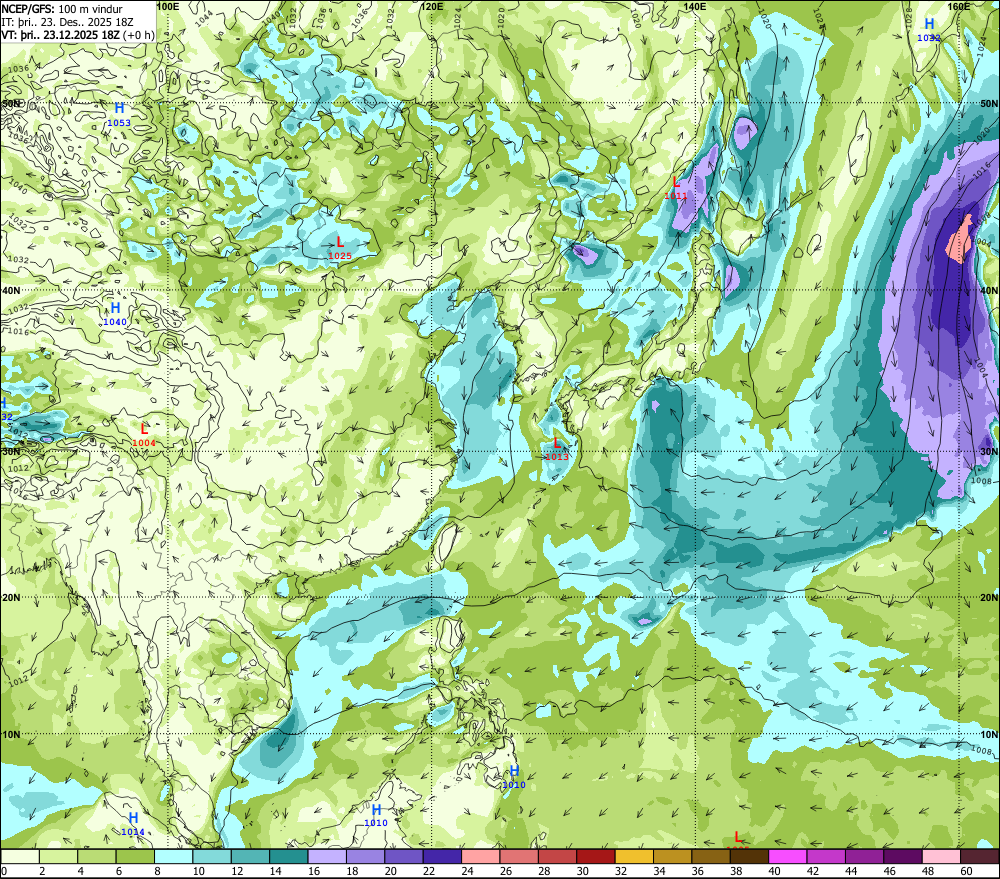Click the bright magenta 40–42 legend swatch
The height and width of the screenshot is (879, 1000).
click(788, 857)
